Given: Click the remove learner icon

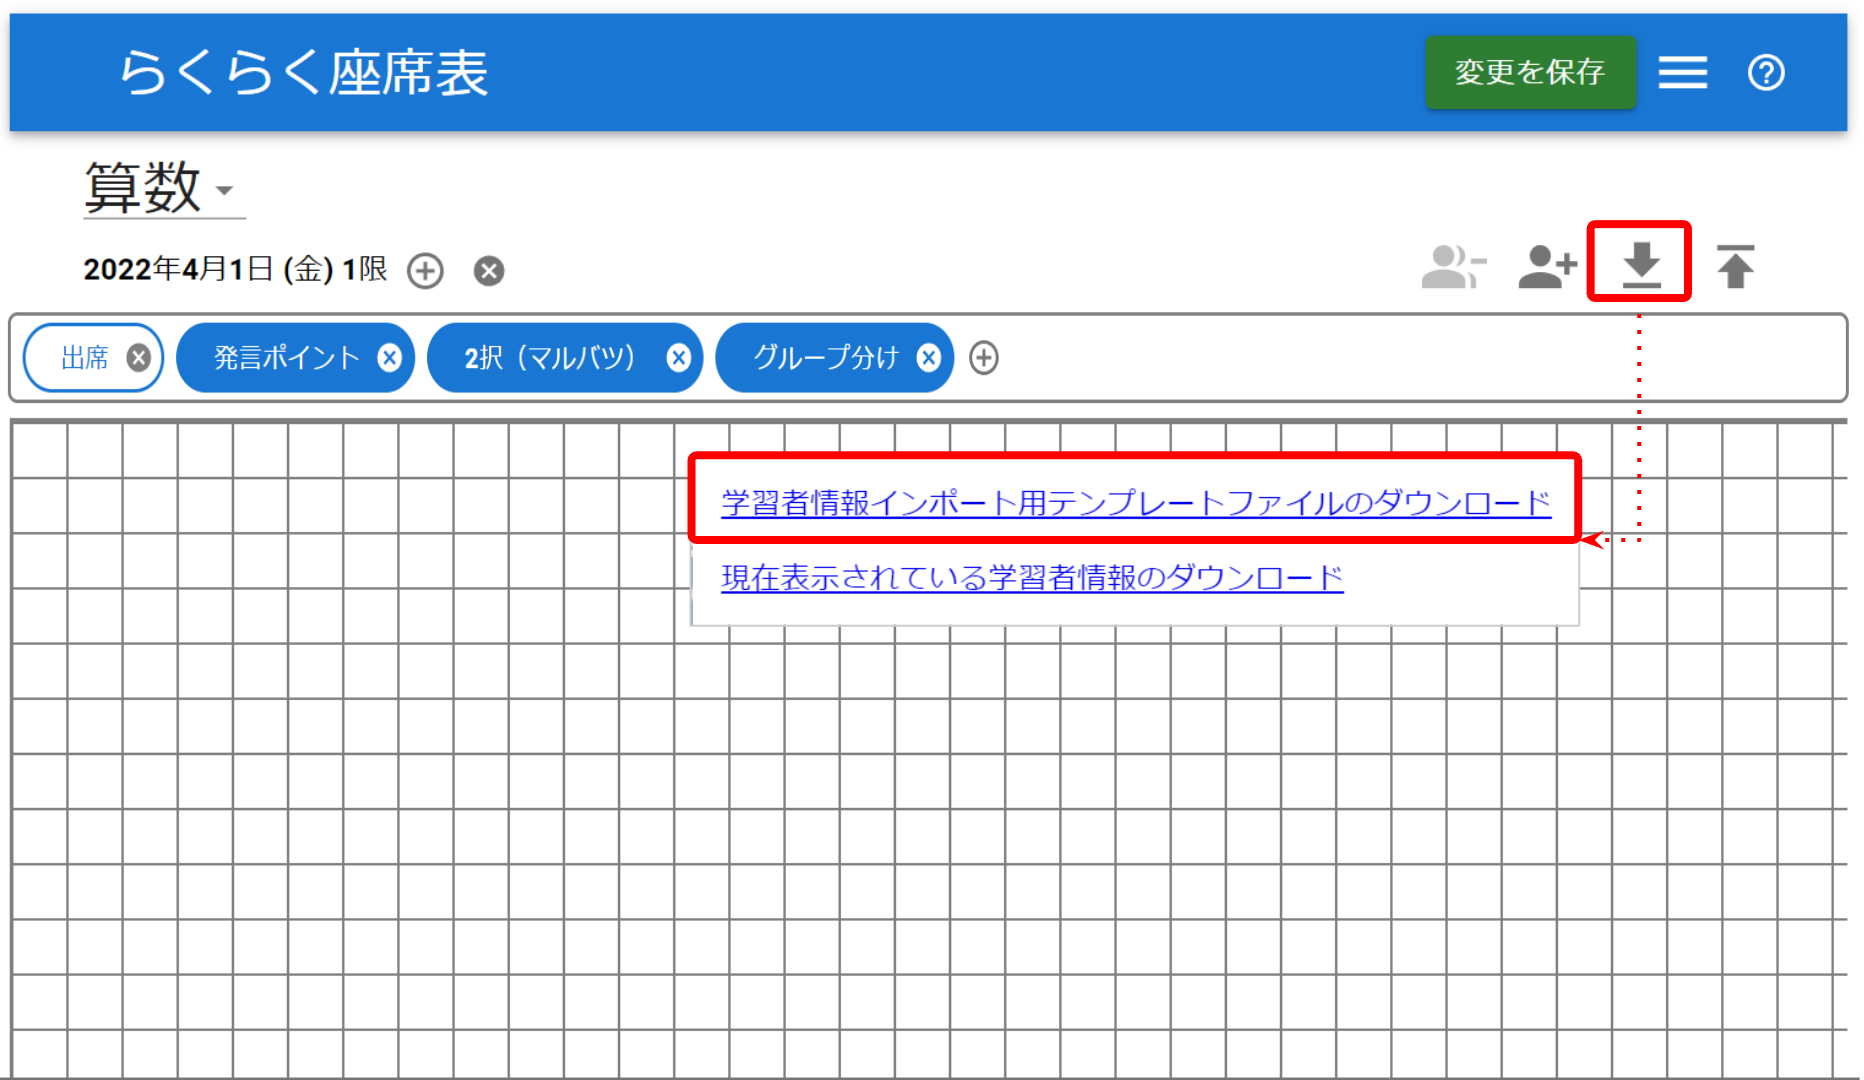Looking at the screenshot, I should [x=1453, y=266].
